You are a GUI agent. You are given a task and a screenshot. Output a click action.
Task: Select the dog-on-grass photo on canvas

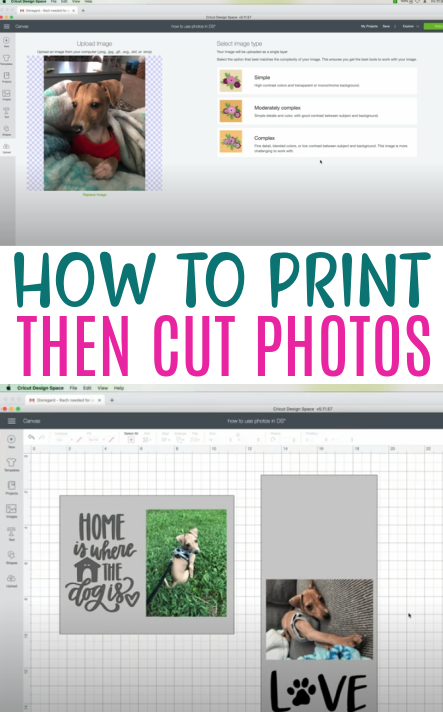186,563
